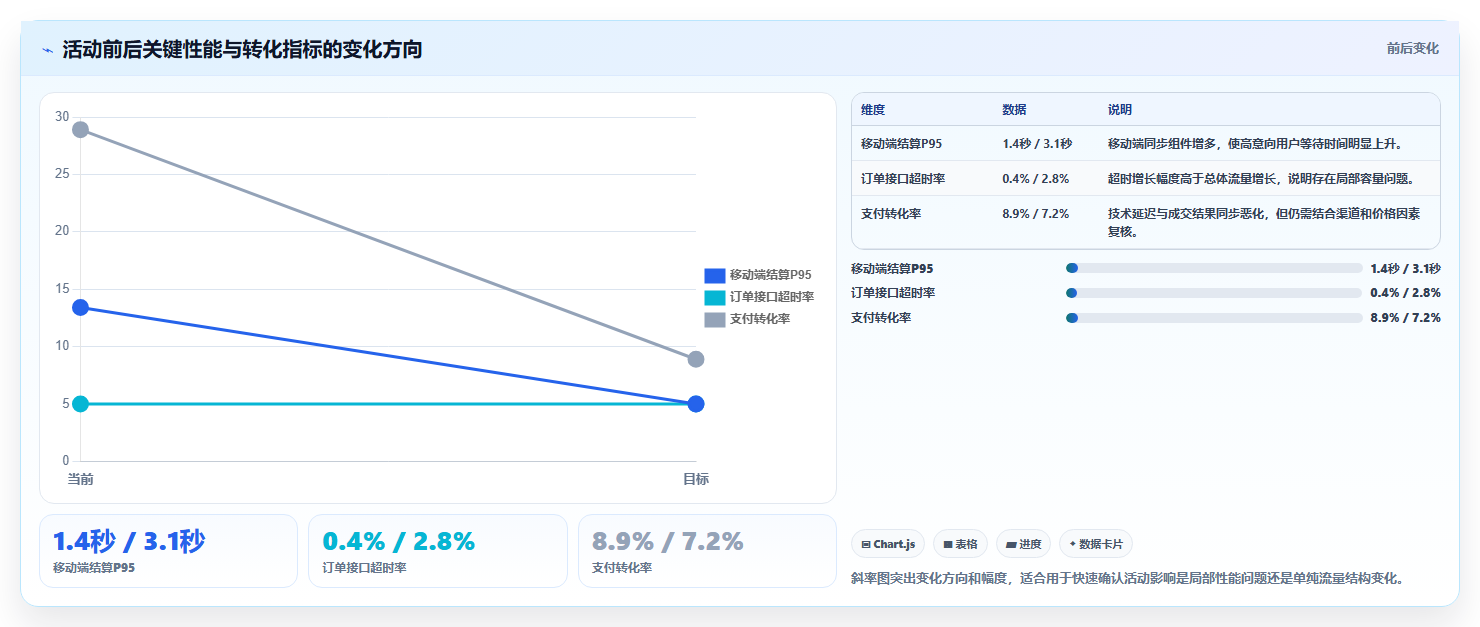1480x627 pixels.
Task: Click the y-axis label 30
Action: pos(62,117)
